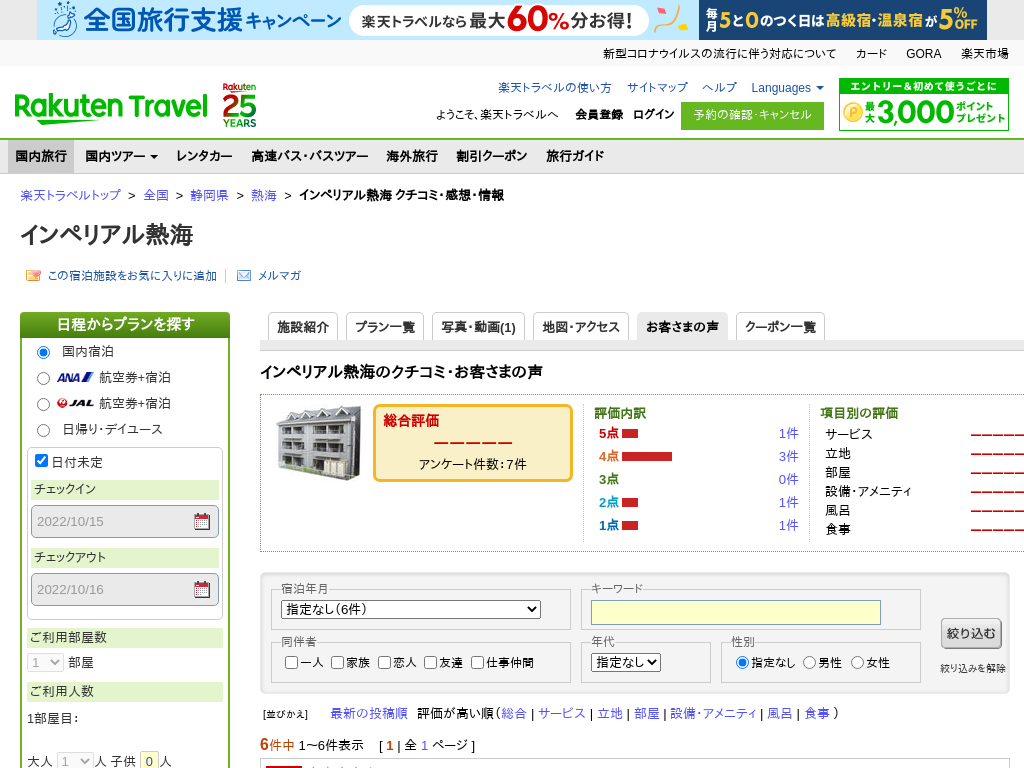The width and height of the screenshot is (1024, 768).
Task: Open the 大人 adult count dropdown
Action: click(74, 761)
